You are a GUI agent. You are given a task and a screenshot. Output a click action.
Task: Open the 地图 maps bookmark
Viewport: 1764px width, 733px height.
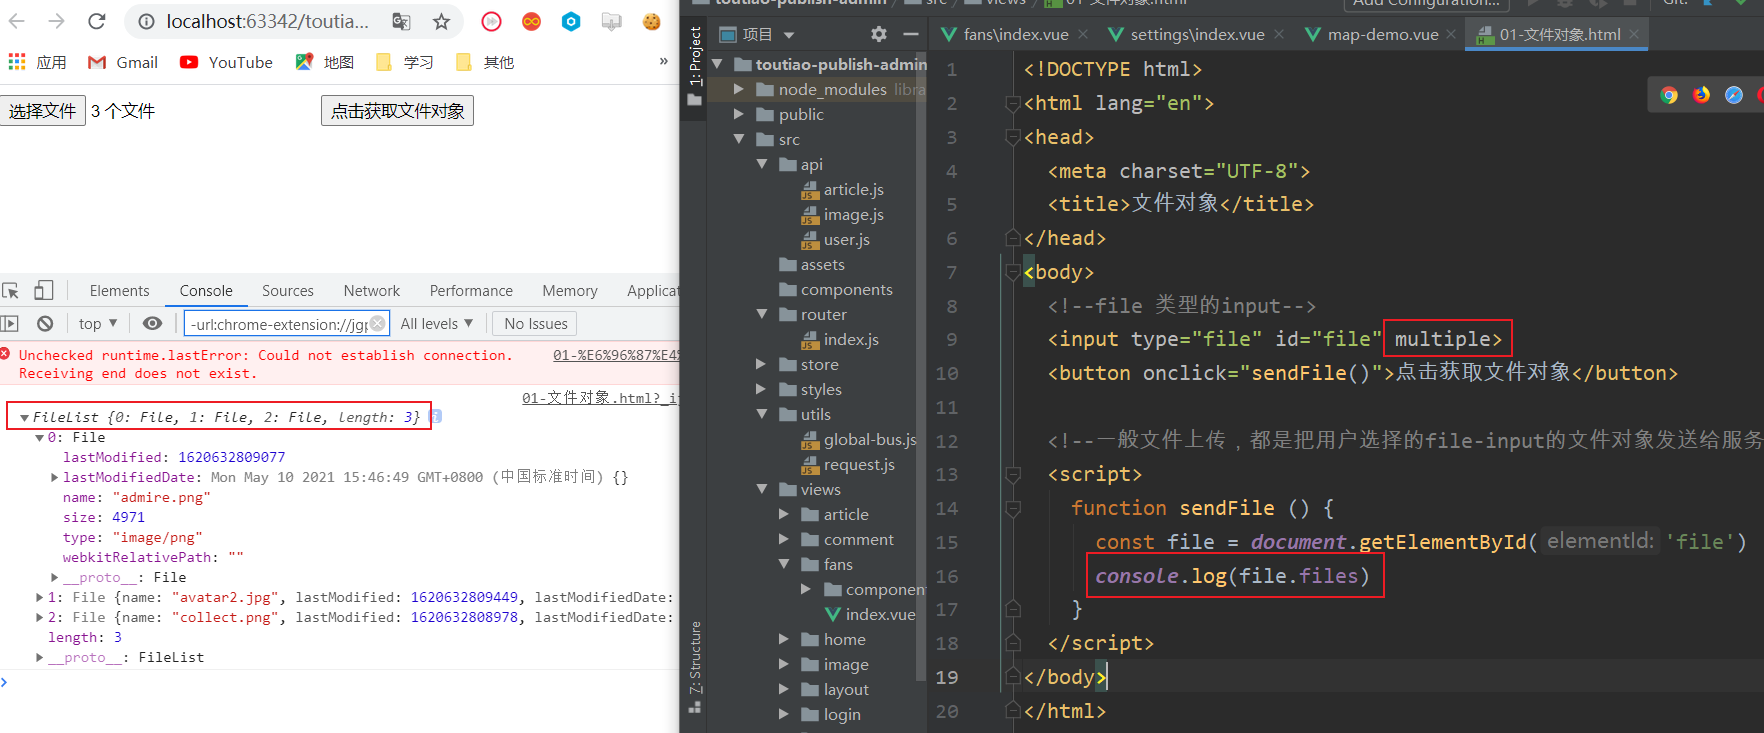tap(324, 62)
